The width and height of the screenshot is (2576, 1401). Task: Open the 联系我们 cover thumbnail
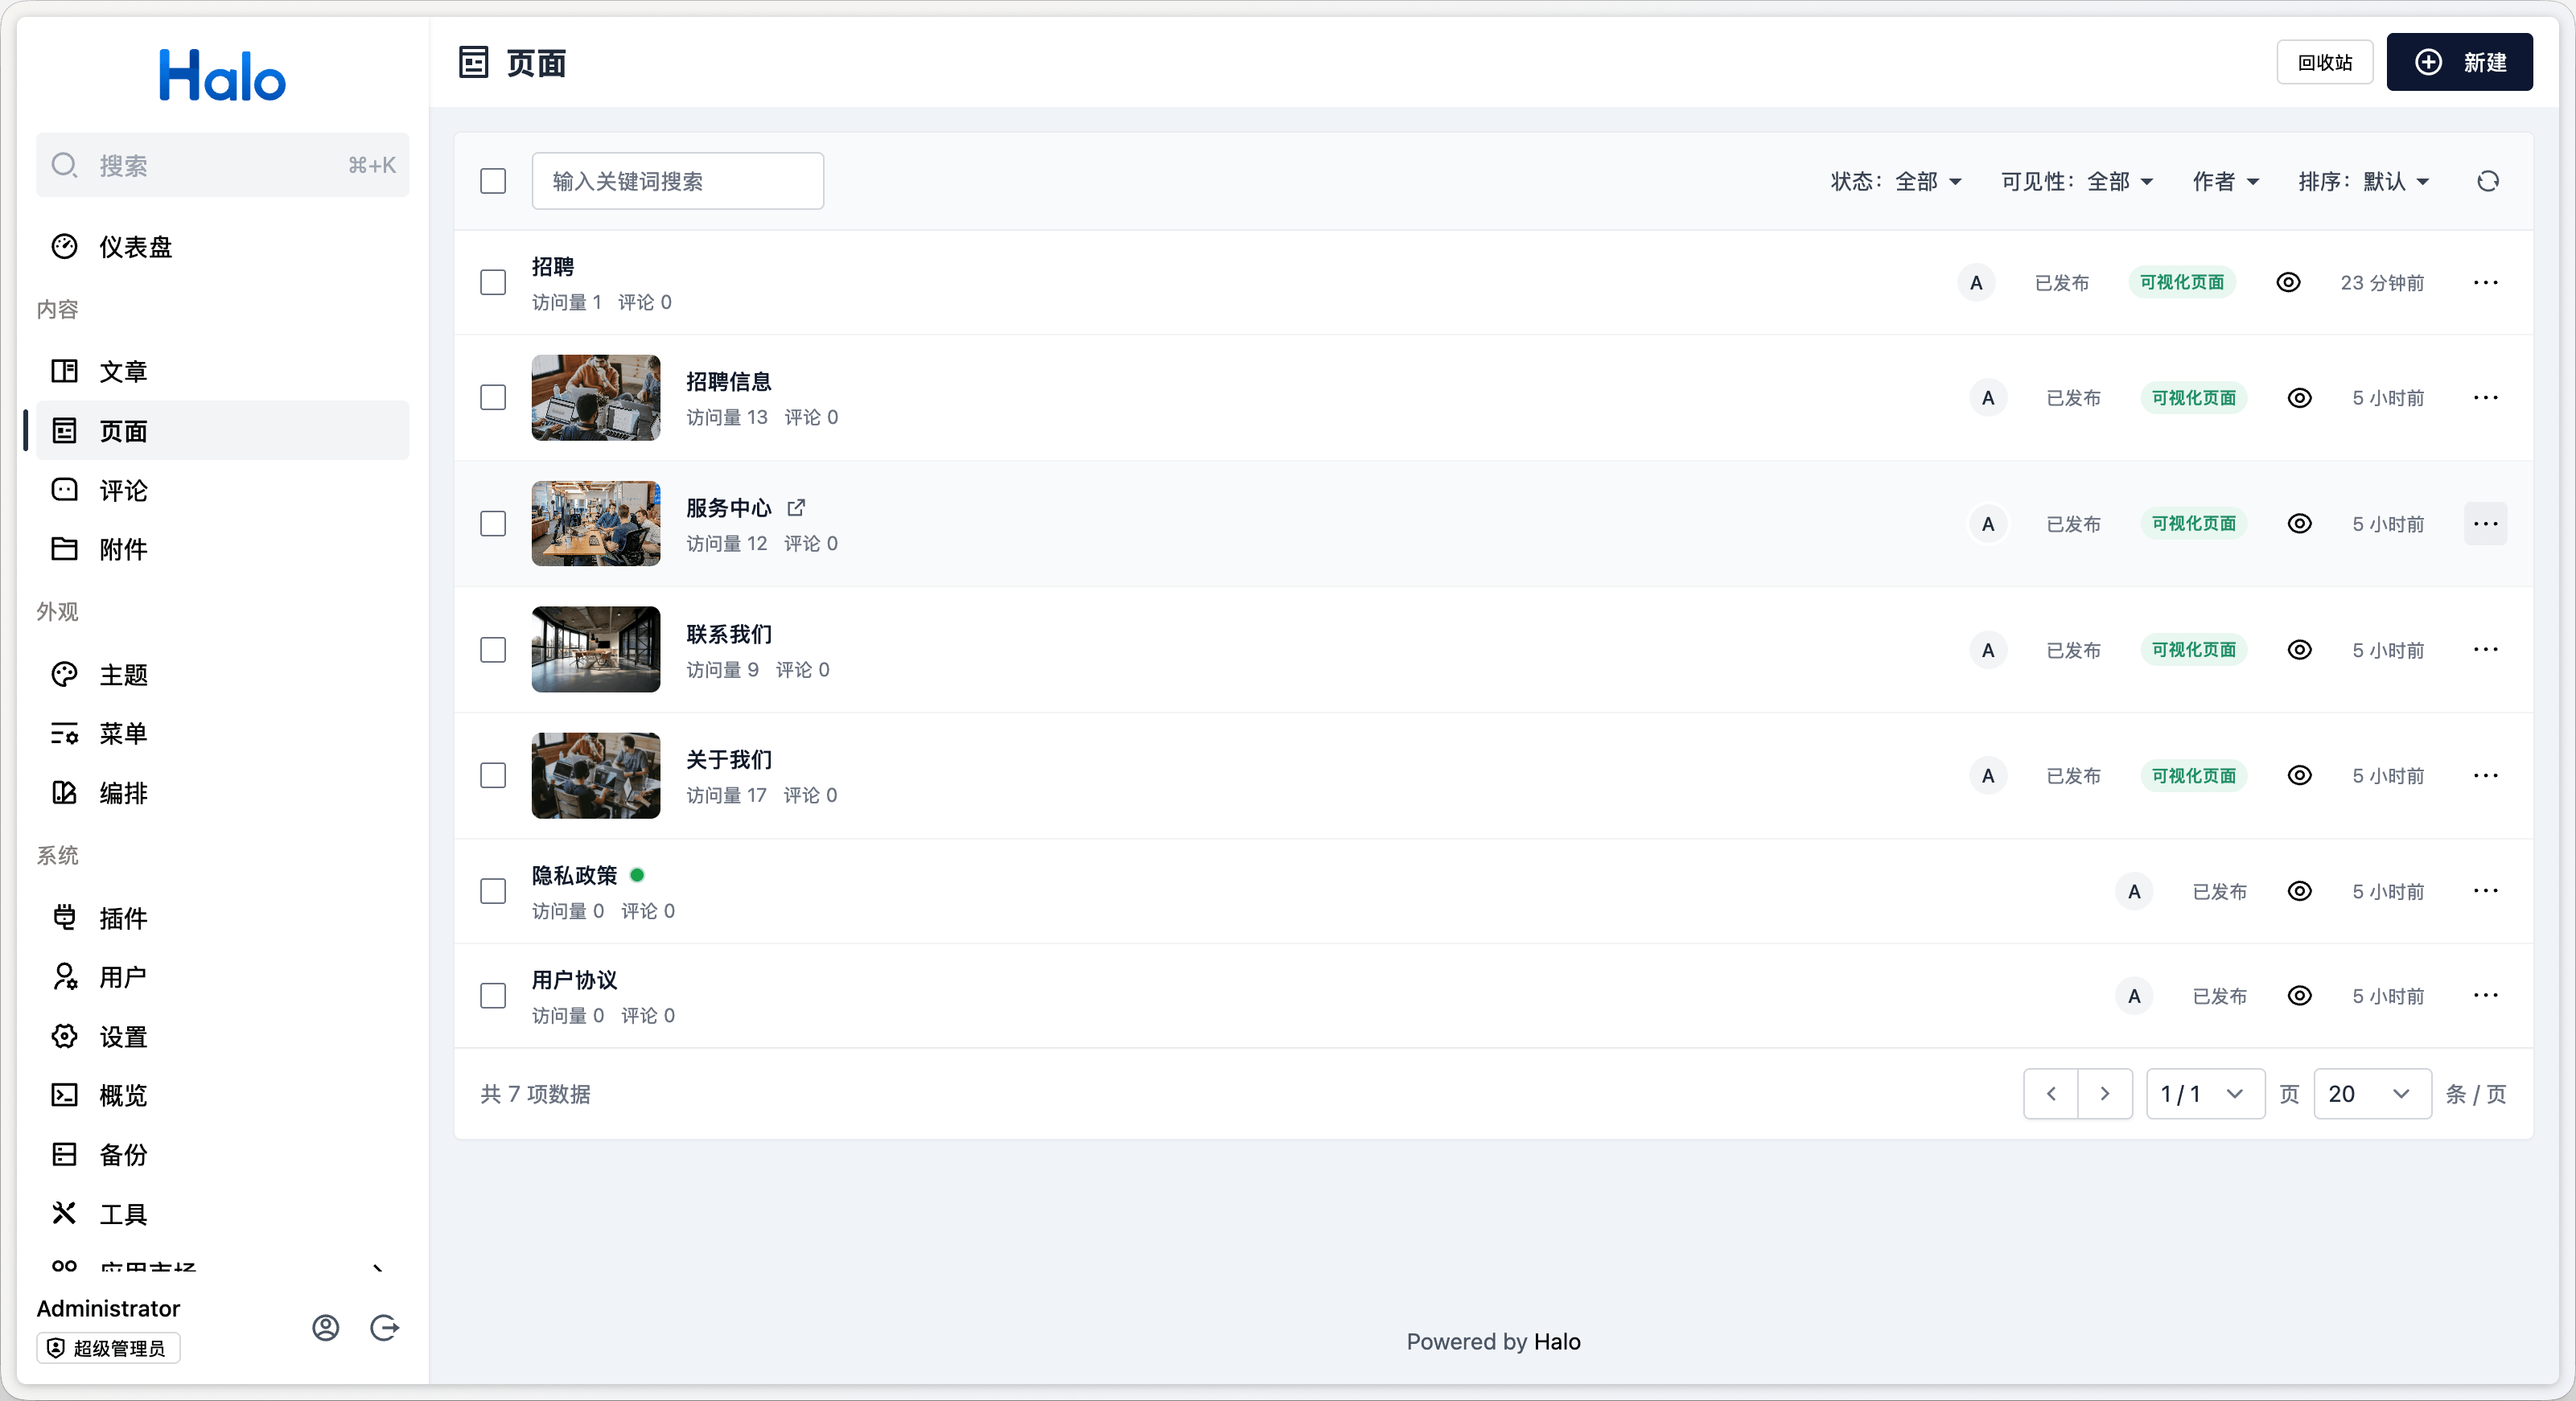pos(595,650)
